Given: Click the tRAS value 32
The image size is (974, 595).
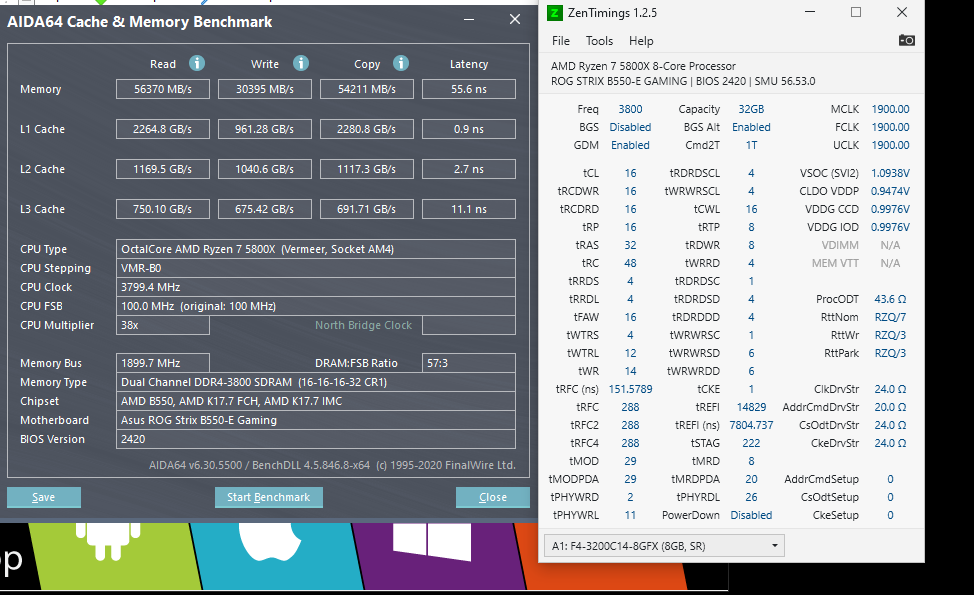Looking at the screenshot, I should 630,245.
